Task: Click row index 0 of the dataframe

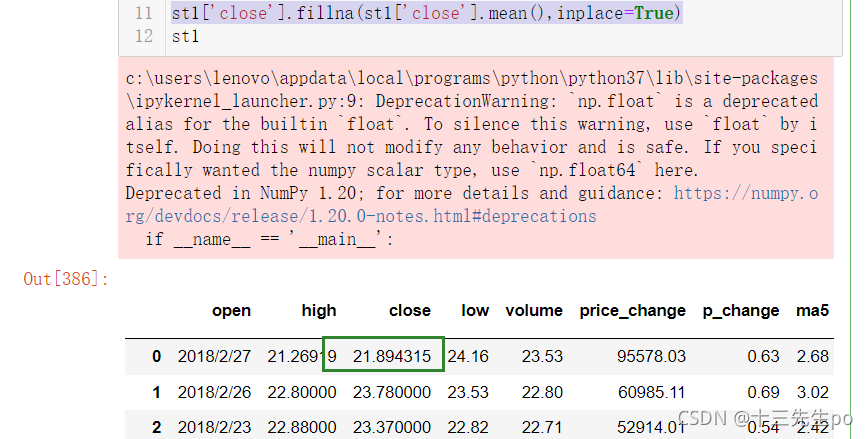Action: (157, 356)
